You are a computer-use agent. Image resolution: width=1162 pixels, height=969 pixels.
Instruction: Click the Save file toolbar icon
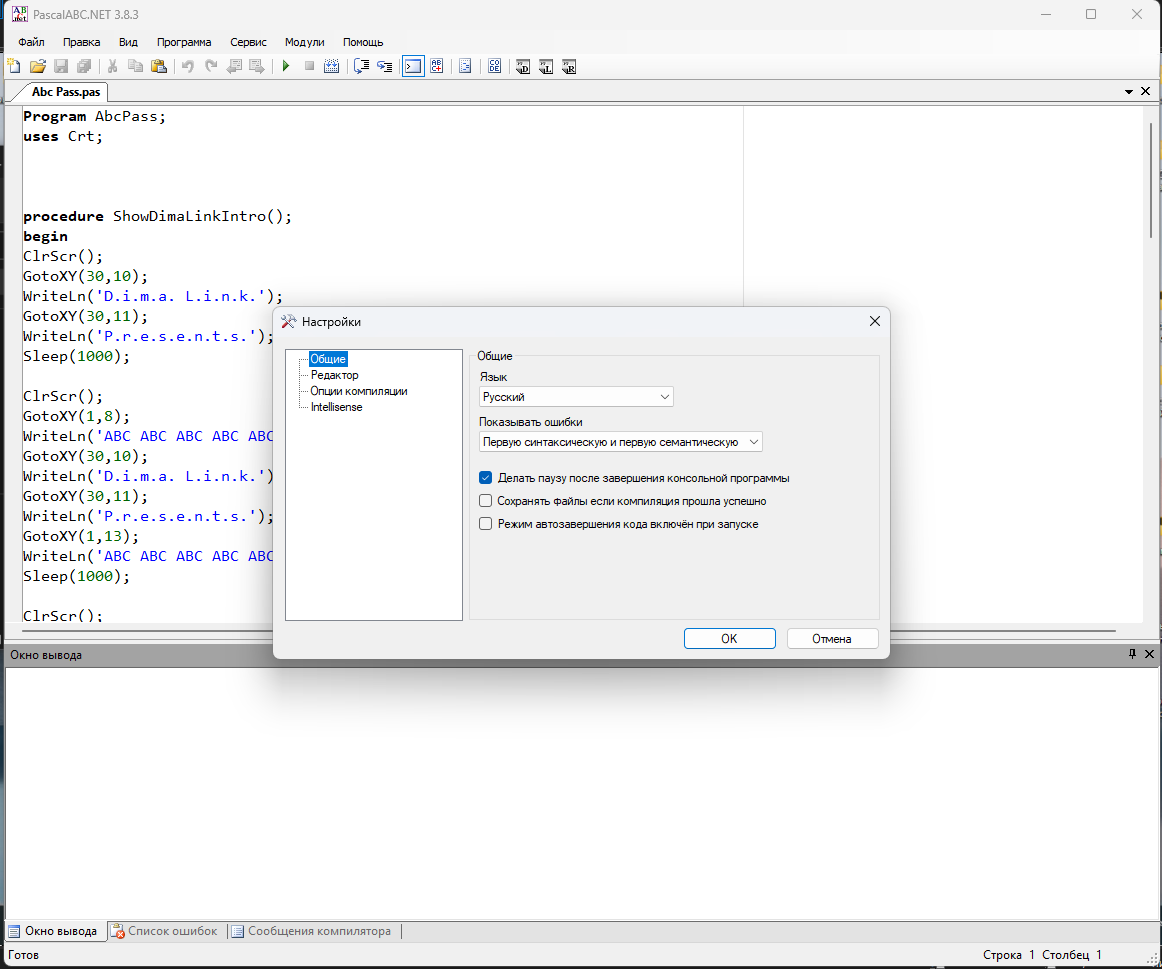tap(62, 66)
